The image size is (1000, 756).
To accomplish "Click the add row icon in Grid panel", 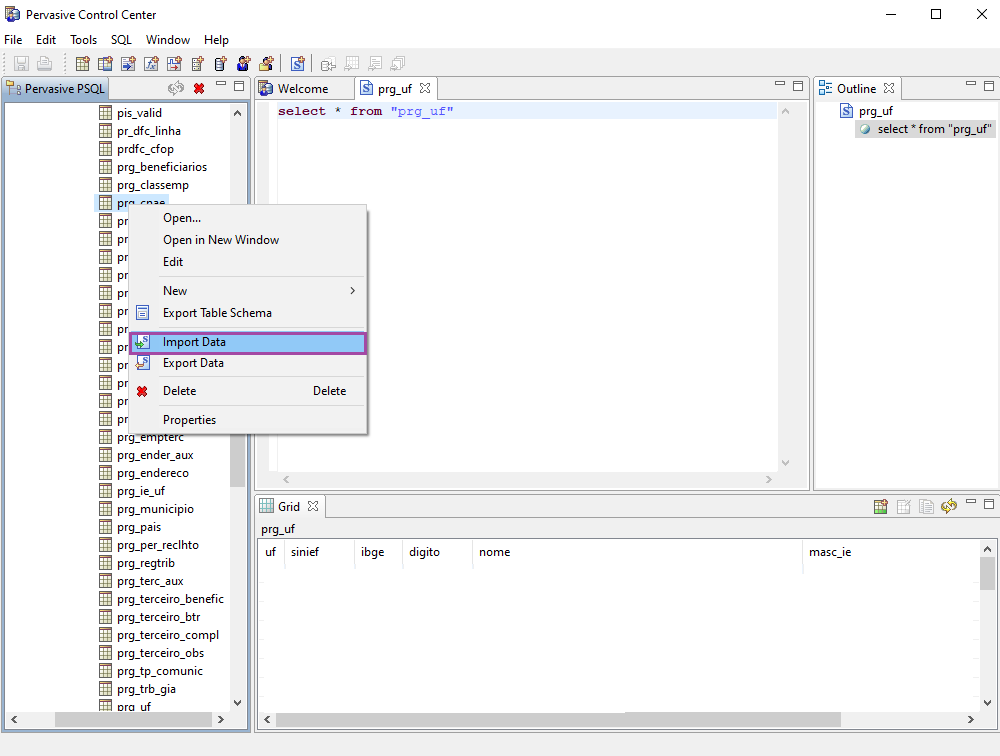I will (x=880, y=507).
